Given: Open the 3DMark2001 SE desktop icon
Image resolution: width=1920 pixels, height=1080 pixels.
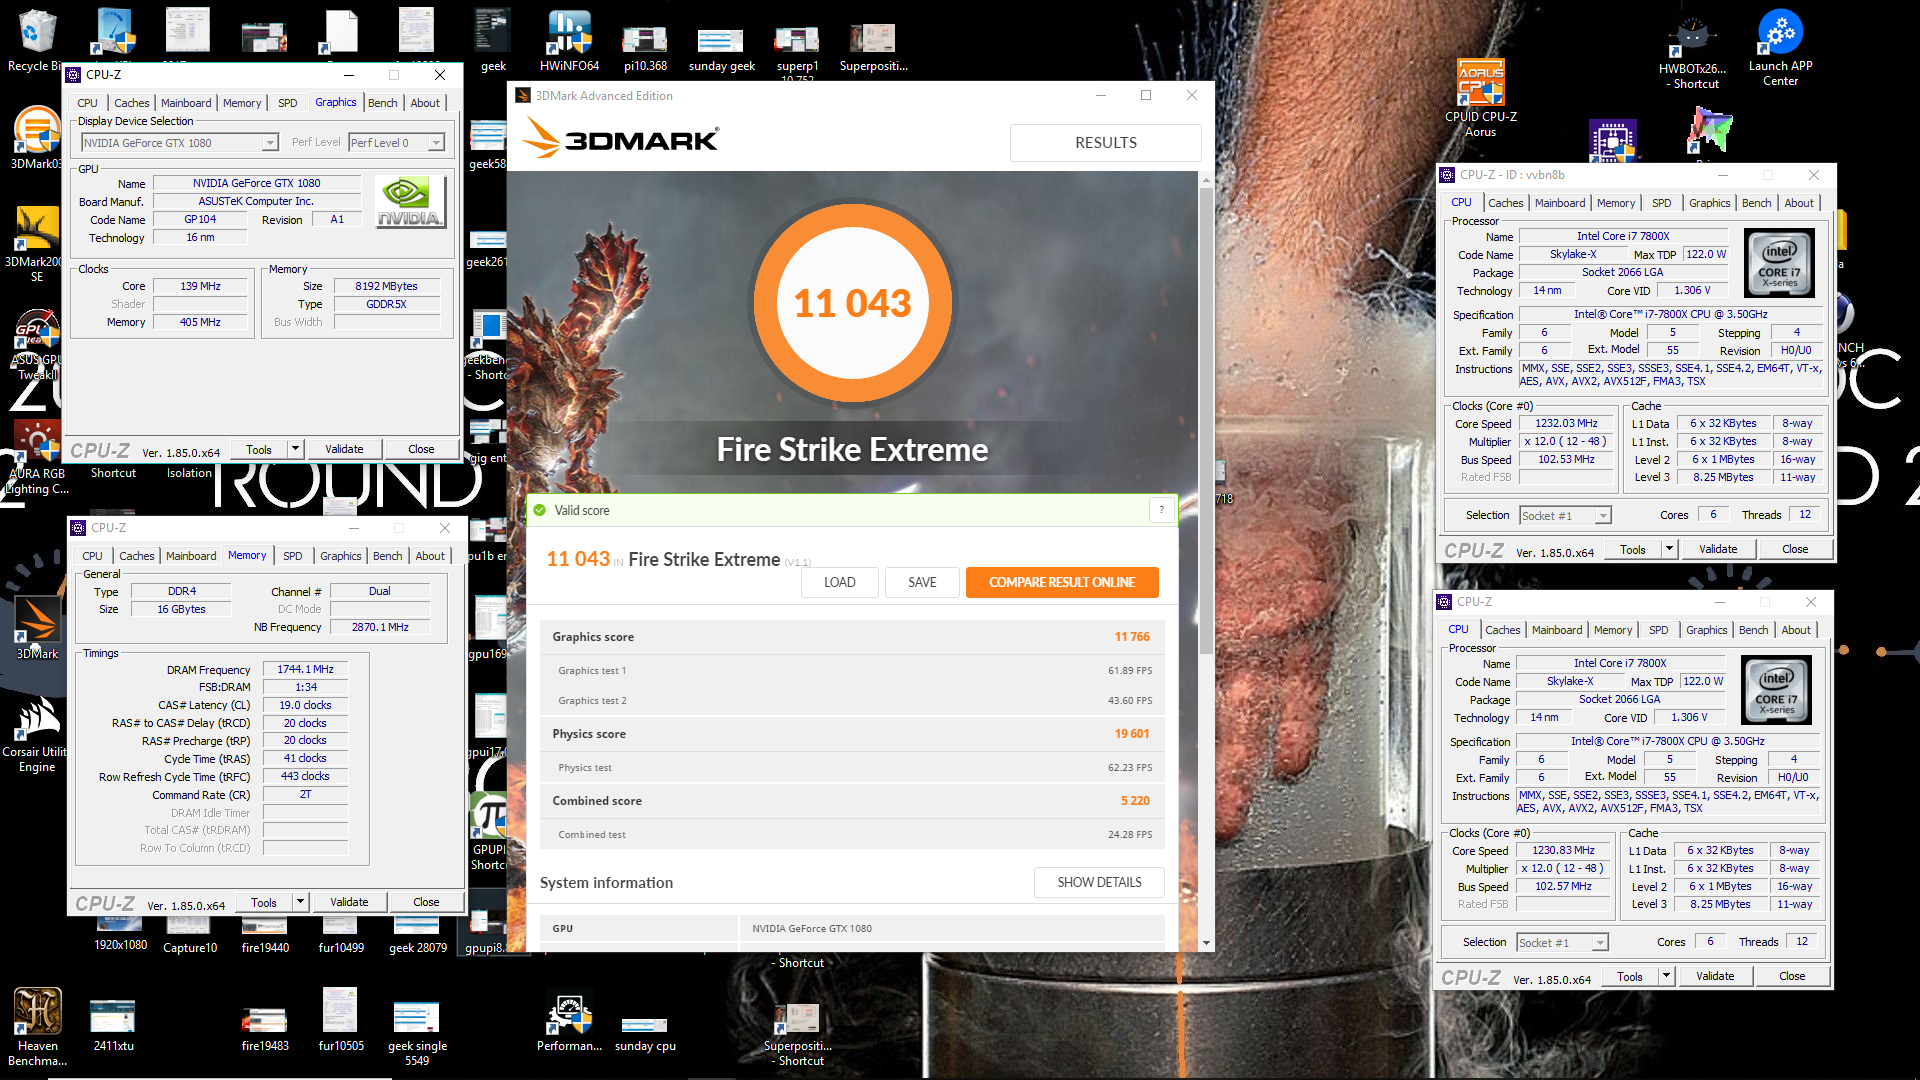Looking at the screenshot, I should (x=37, y=245).
